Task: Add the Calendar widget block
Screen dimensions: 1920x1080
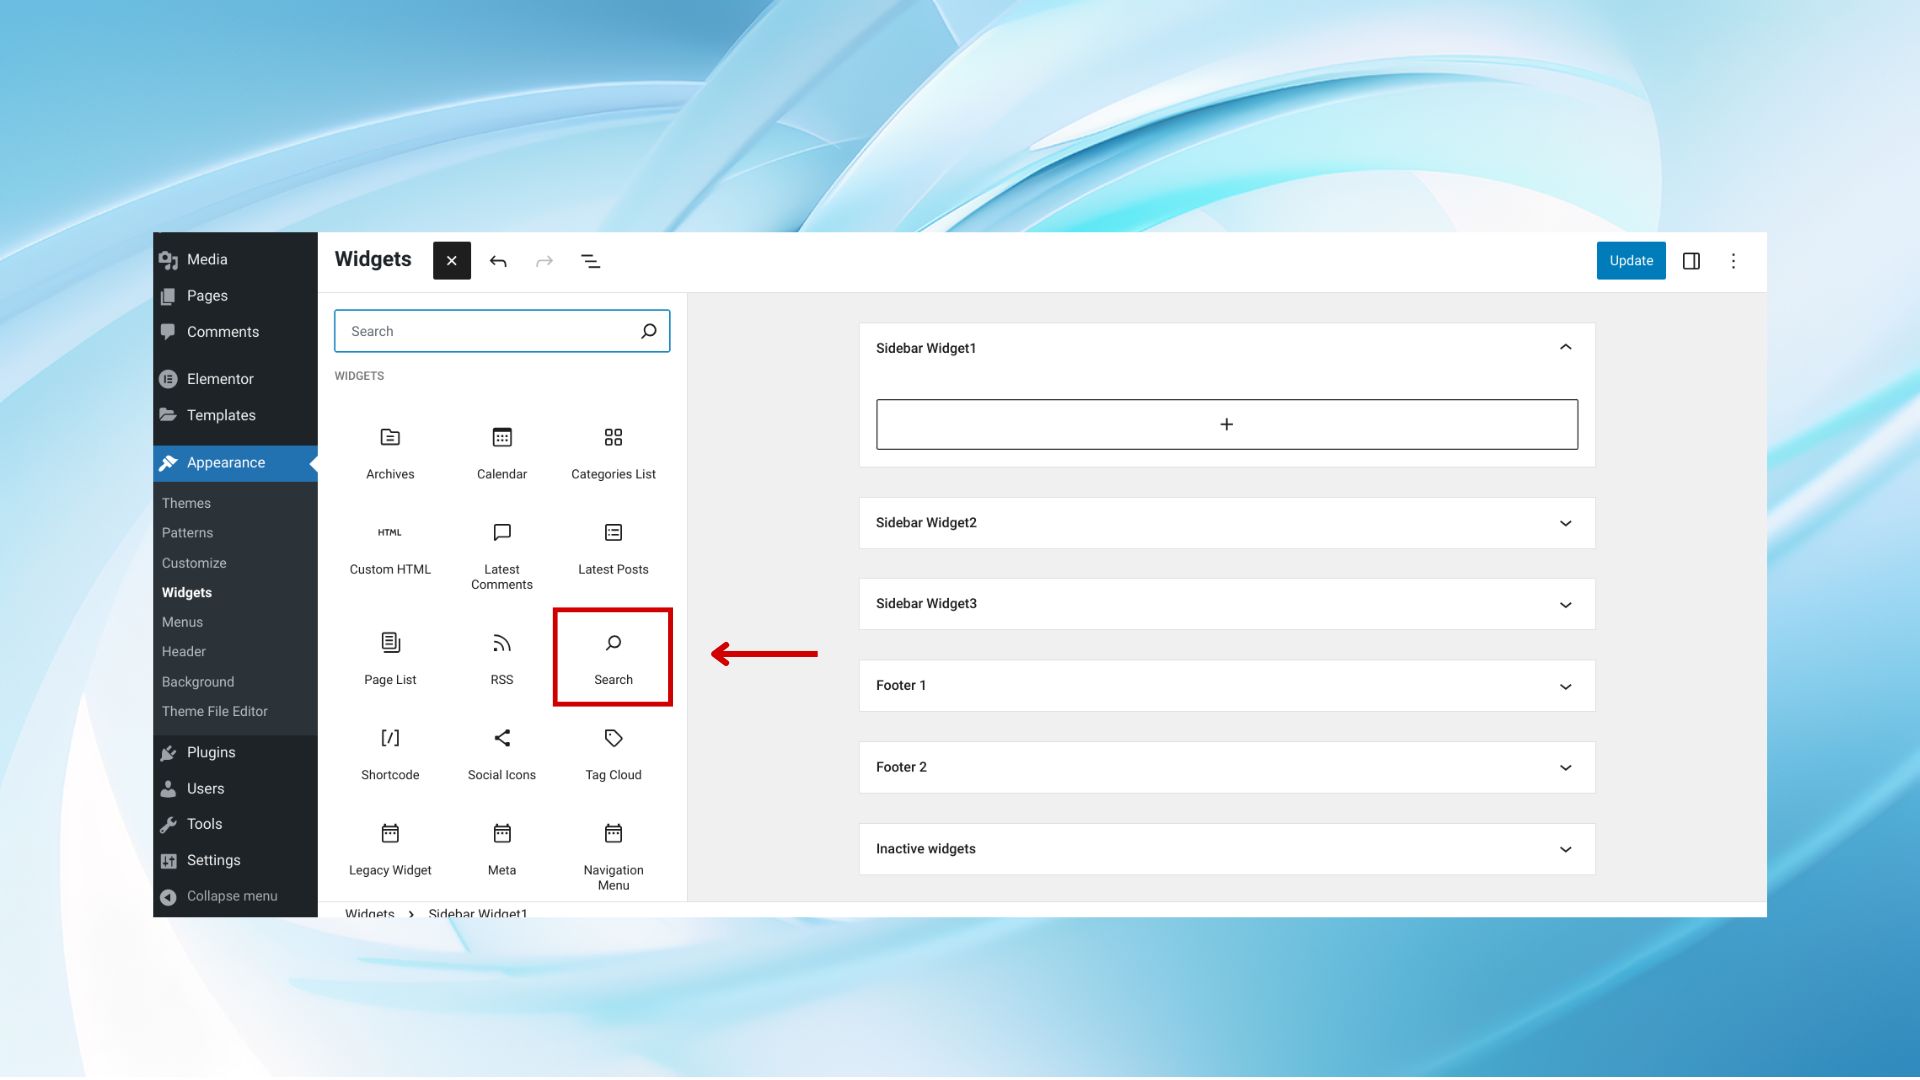Action: (502, 452)
